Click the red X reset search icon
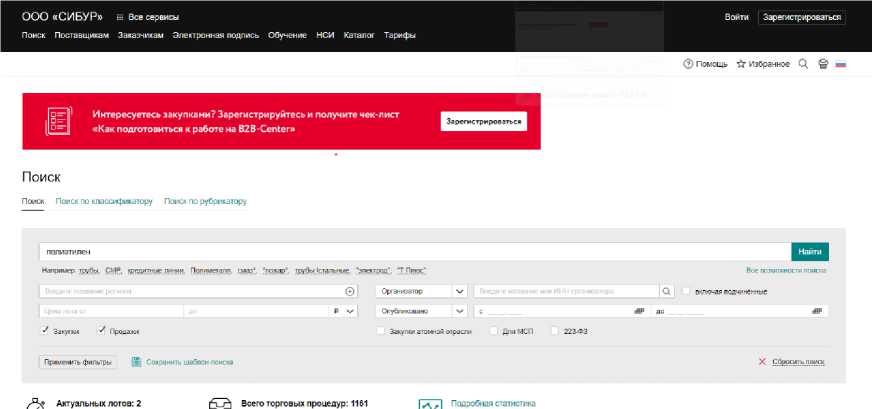Viewport: 872px width, 409px height. 762,362
